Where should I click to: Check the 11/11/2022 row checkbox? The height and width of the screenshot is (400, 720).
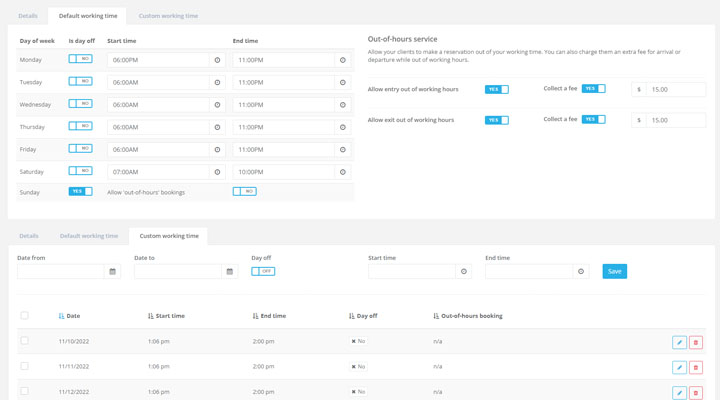[24, 366]
